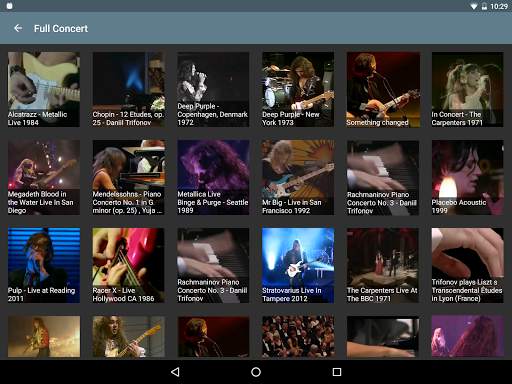Open bottom-row thumbnail showing seated audience
The height and width of the screenshot is (384, 512).
pyautogui.click(x=298, y=337)
